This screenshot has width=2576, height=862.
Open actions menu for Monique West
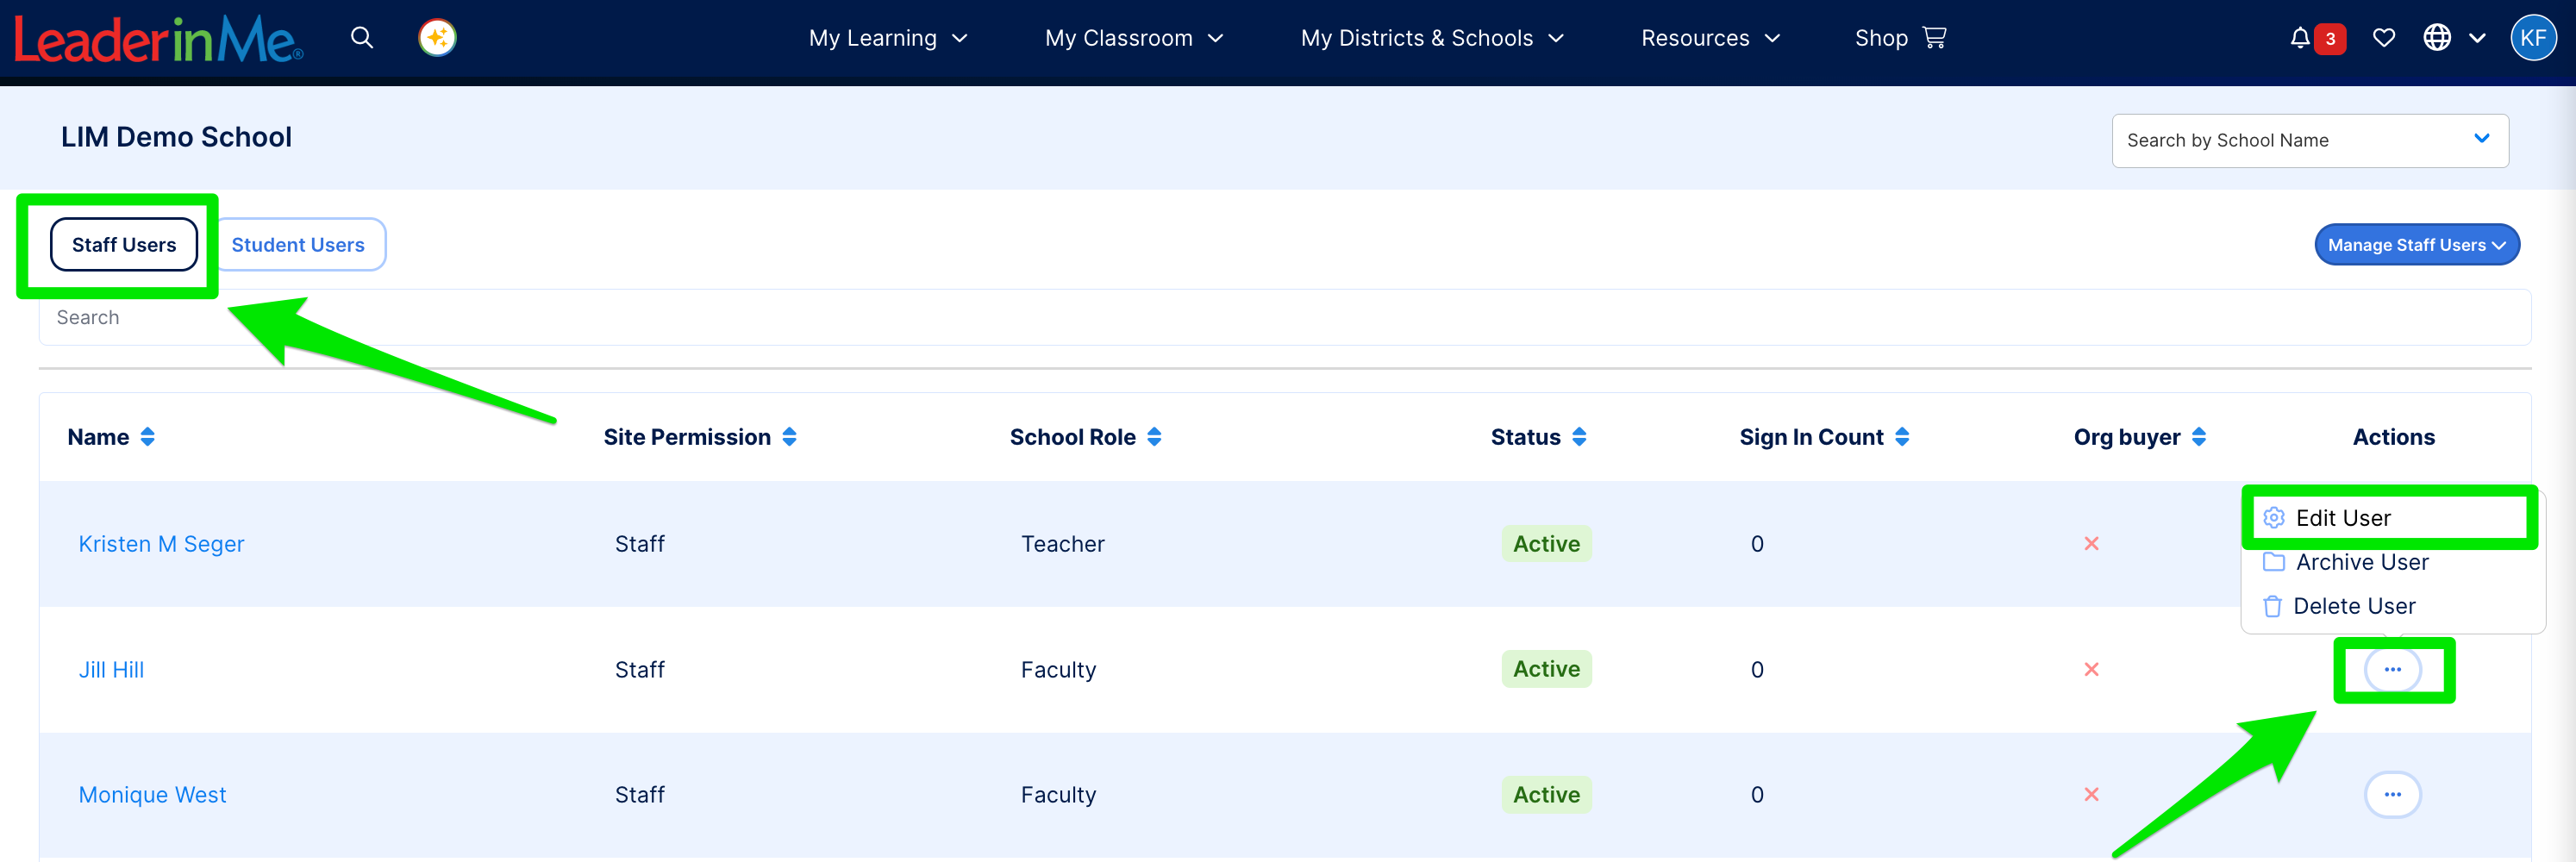coord(2392,795)
